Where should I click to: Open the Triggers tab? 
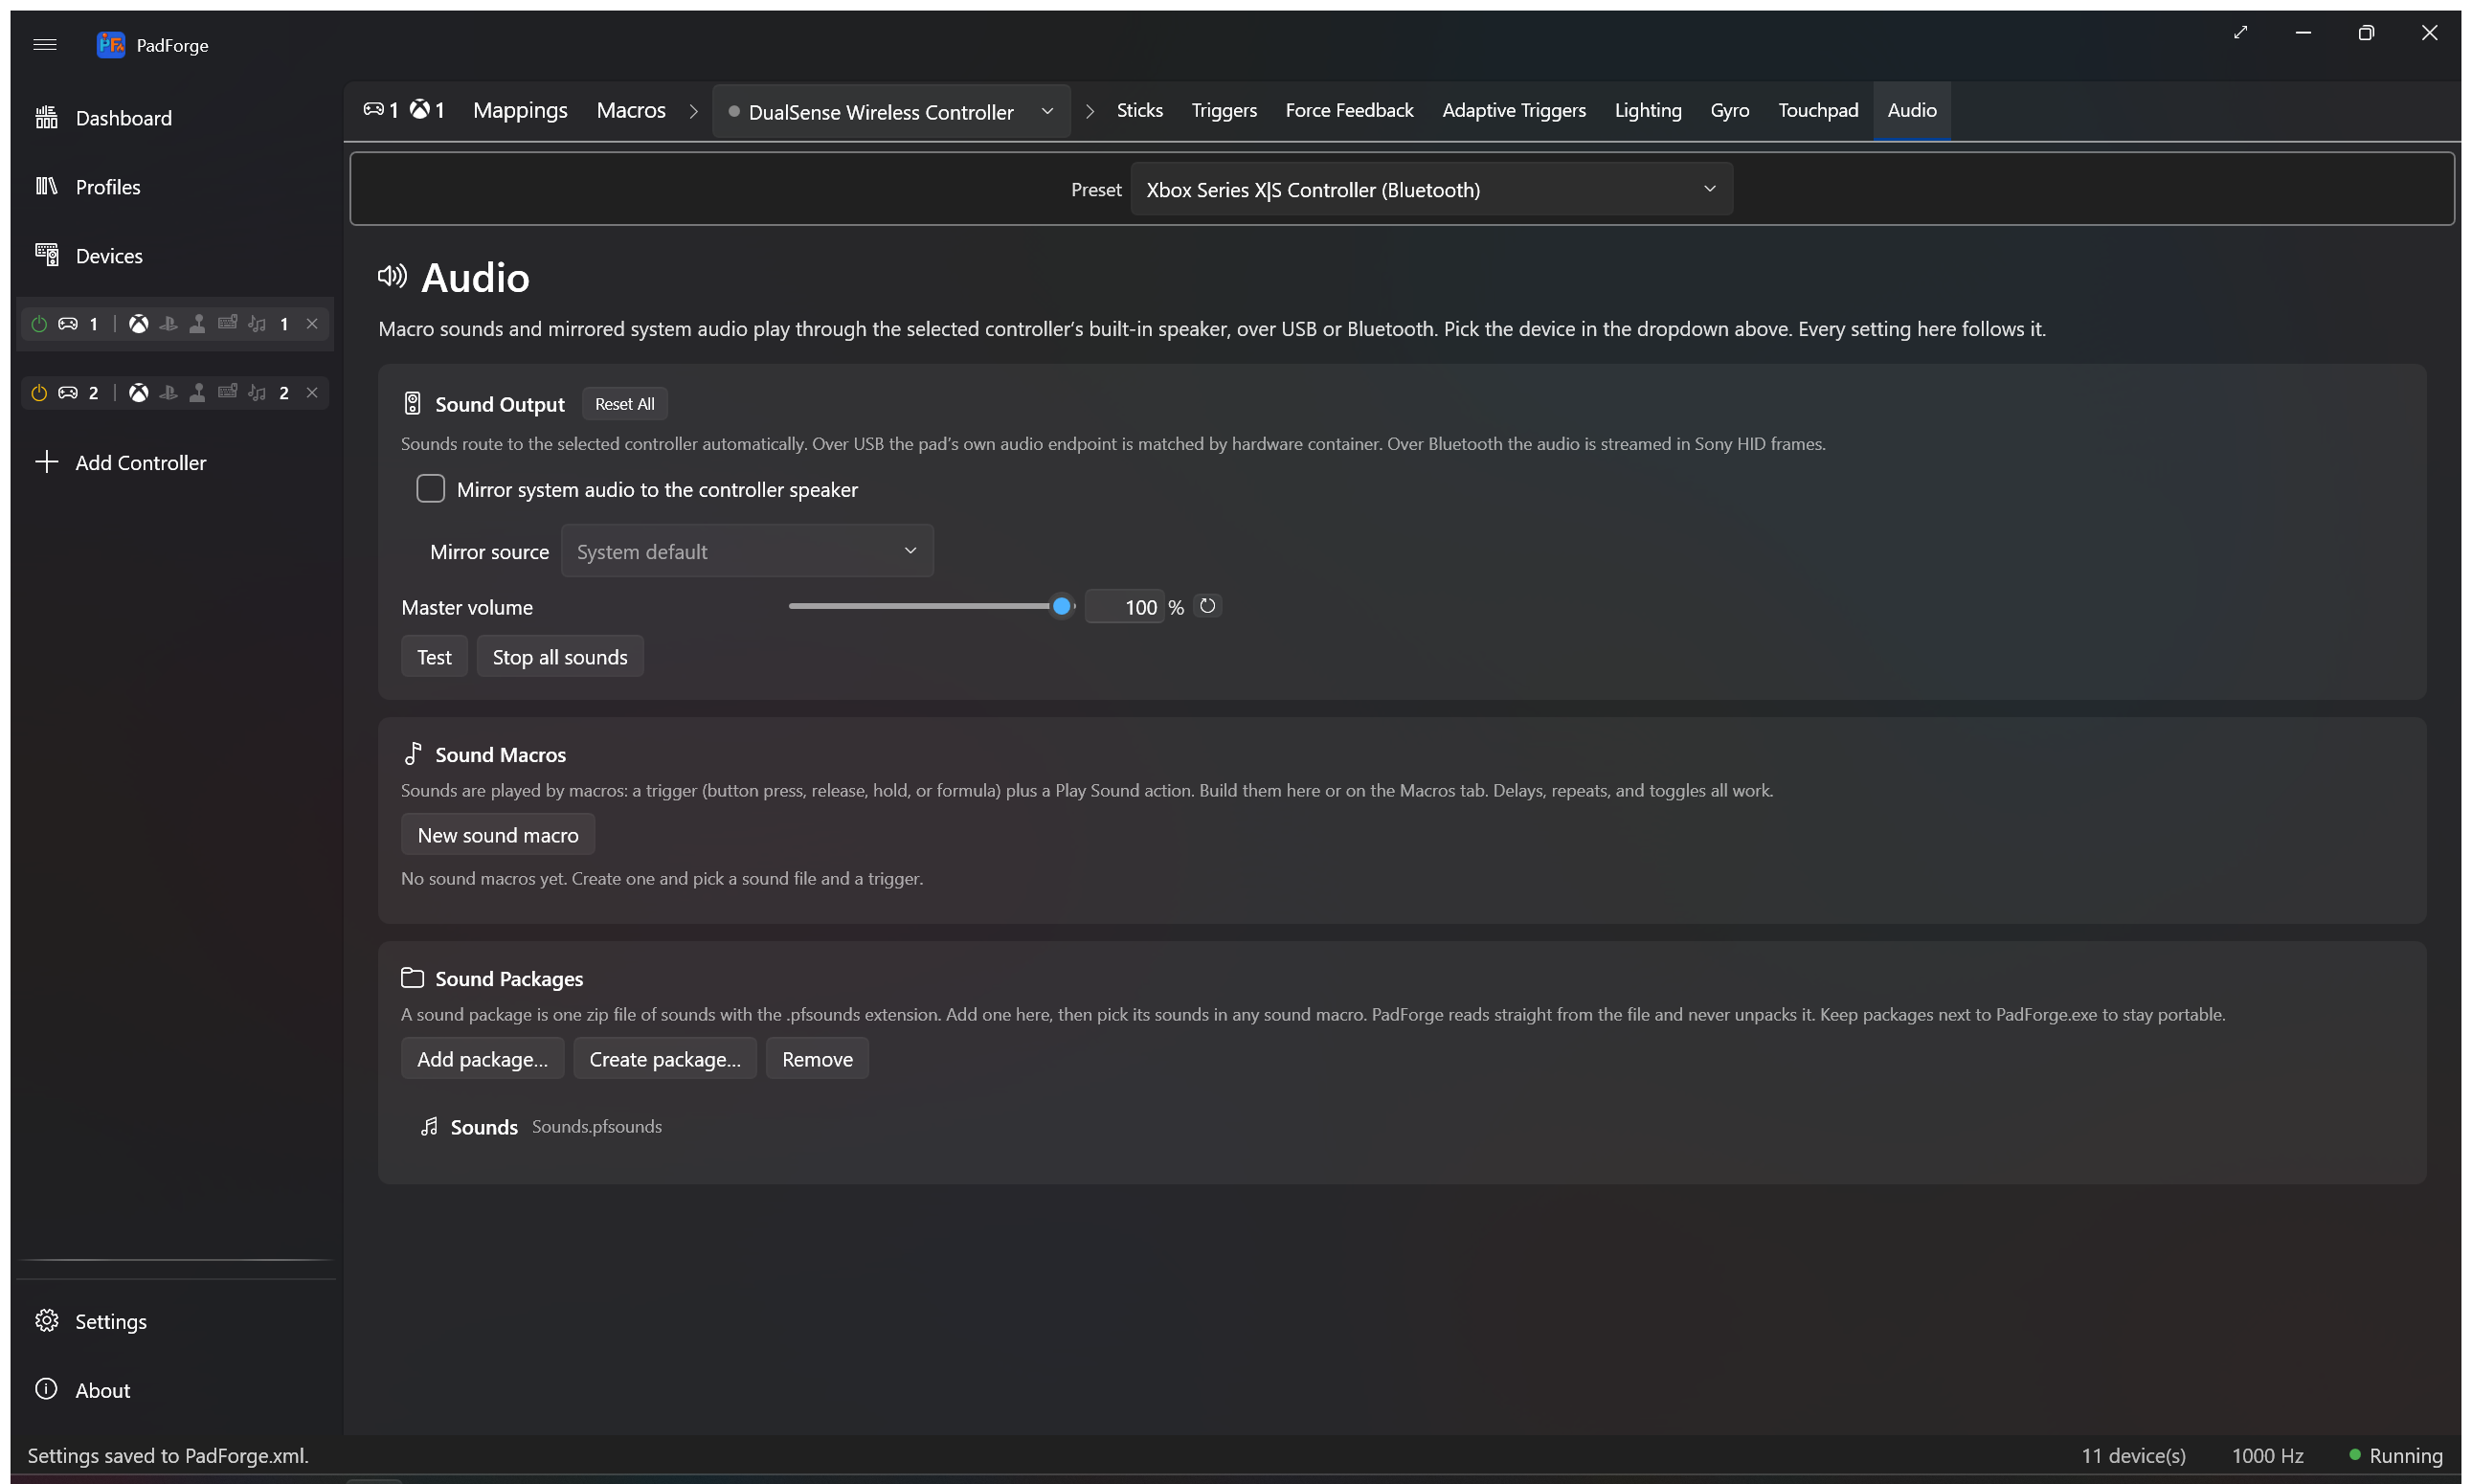point(1224,110)
